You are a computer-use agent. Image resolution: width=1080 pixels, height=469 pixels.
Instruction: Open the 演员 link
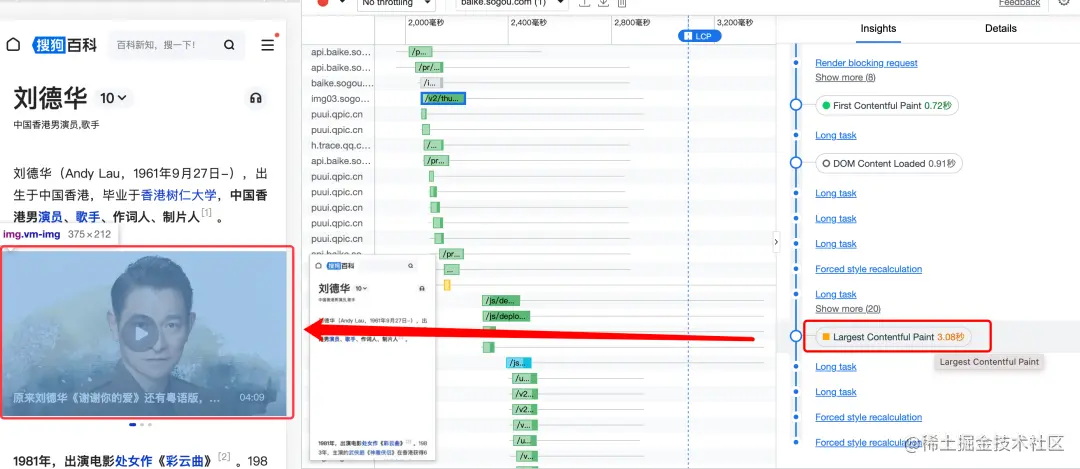pyautogui.click(x=51, y=217)
